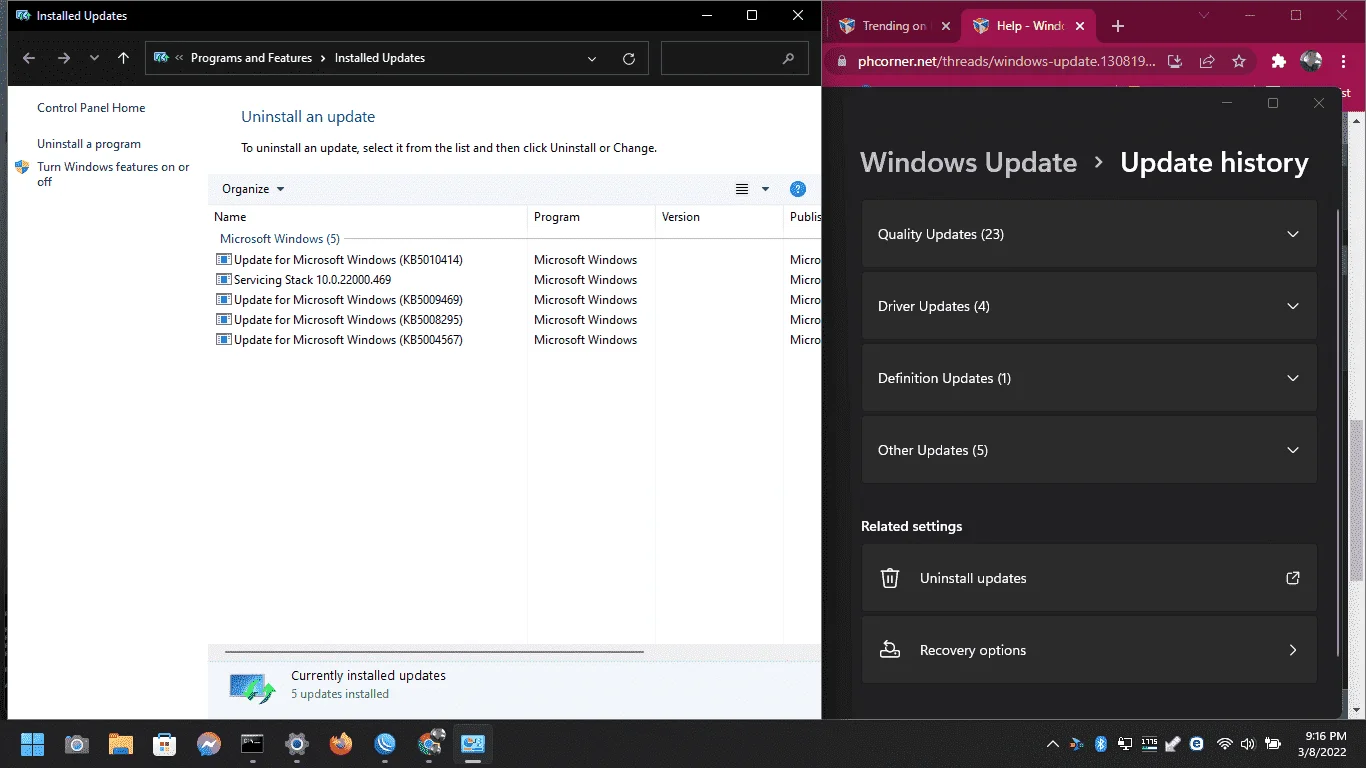
Task: Change view using the view icon
Action: pyautogui.click(x=742, y=189)
